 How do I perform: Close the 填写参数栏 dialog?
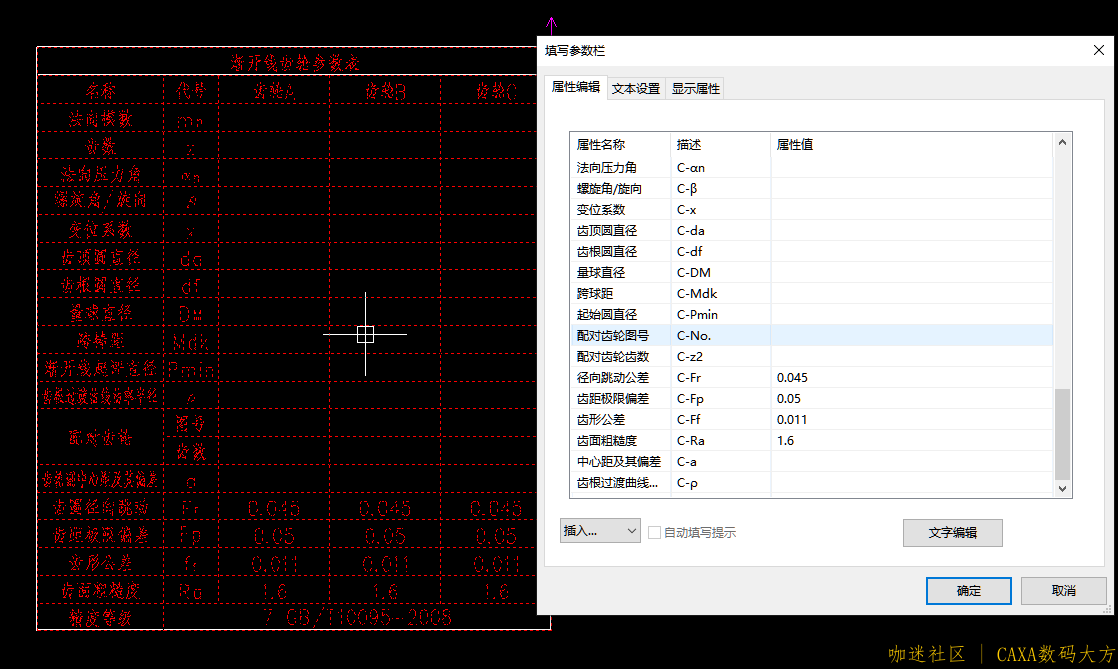coord(1098,50)
